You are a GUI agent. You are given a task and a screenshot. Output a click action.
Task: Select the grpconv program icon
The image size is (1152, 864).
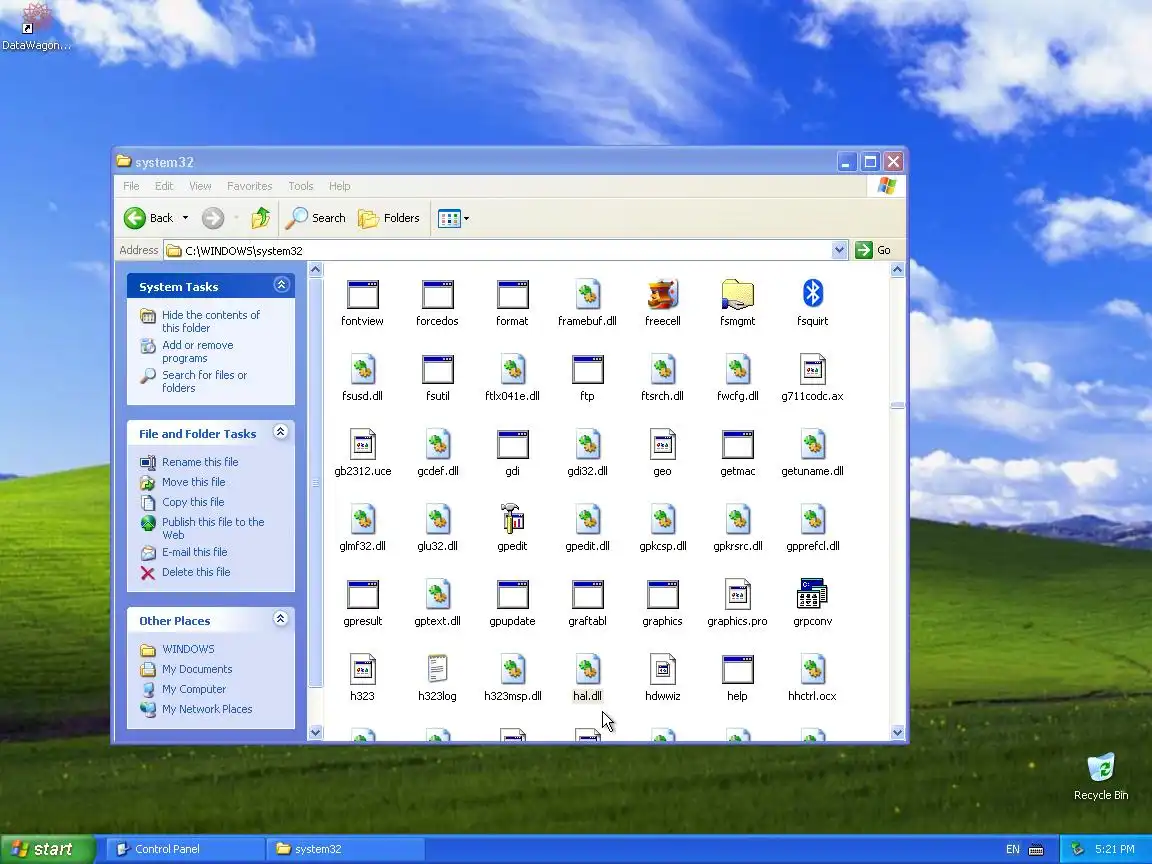click(813, 594)
